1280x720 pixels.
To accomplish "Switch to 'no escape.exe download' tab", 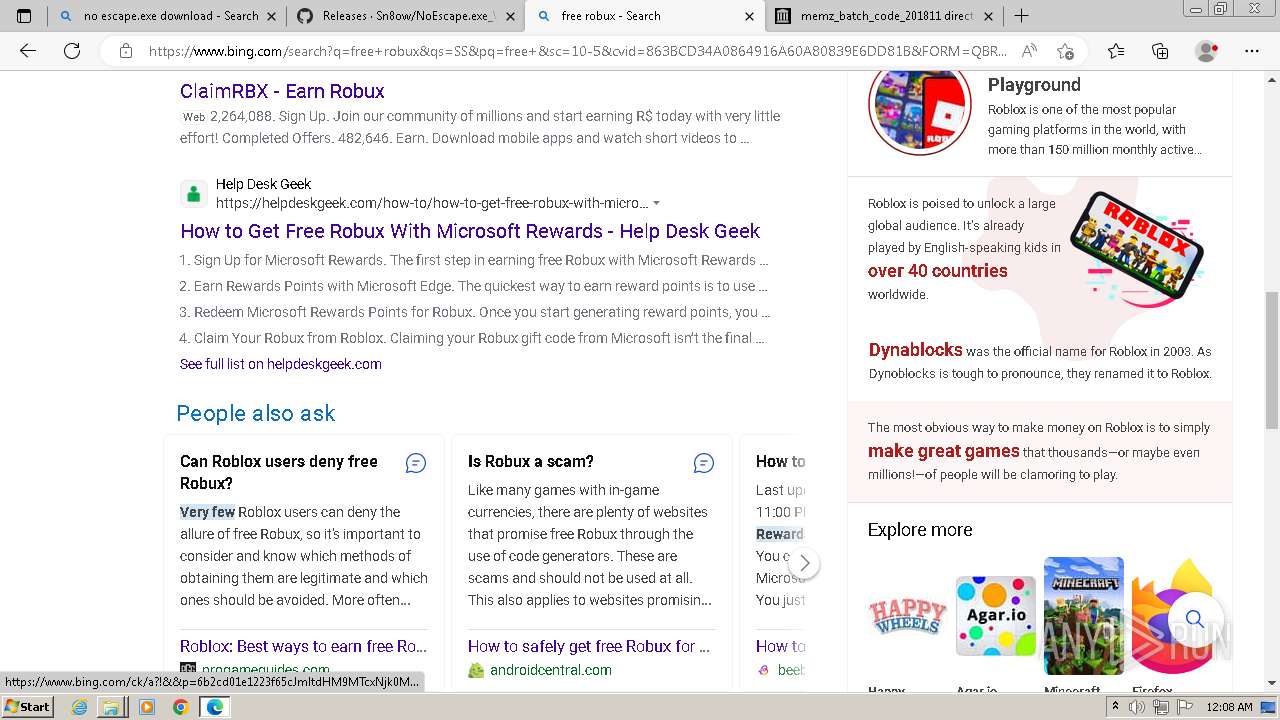I will (x=170, y=16).
